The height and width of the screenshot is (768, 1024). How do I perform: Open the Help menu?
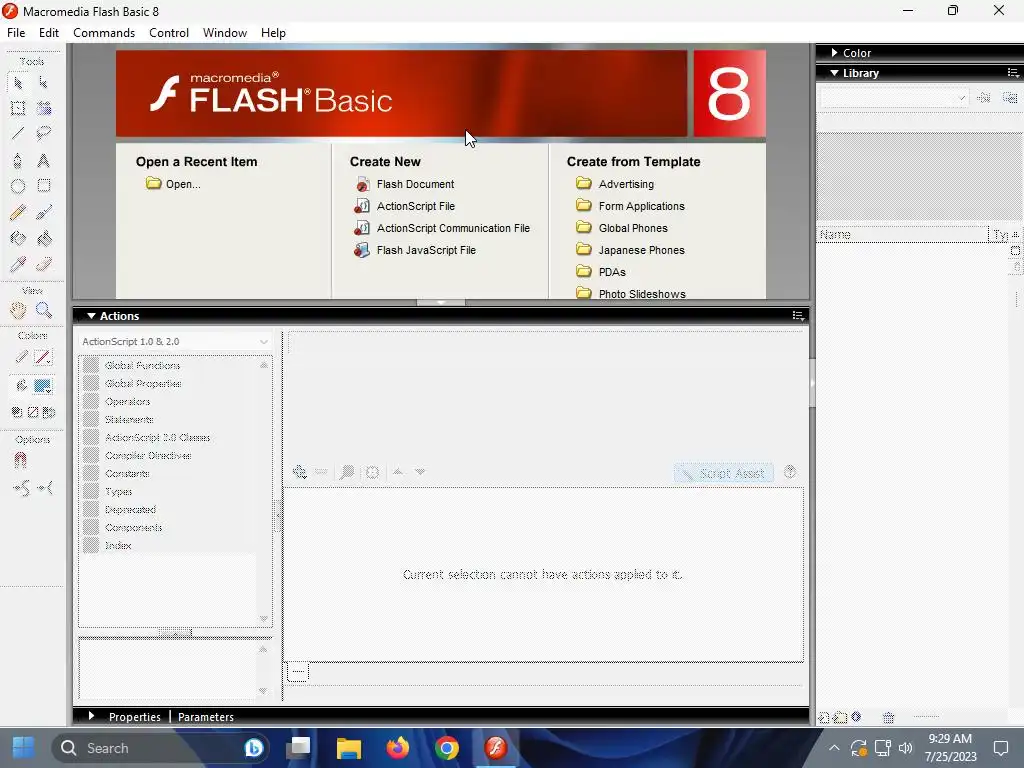273,33
